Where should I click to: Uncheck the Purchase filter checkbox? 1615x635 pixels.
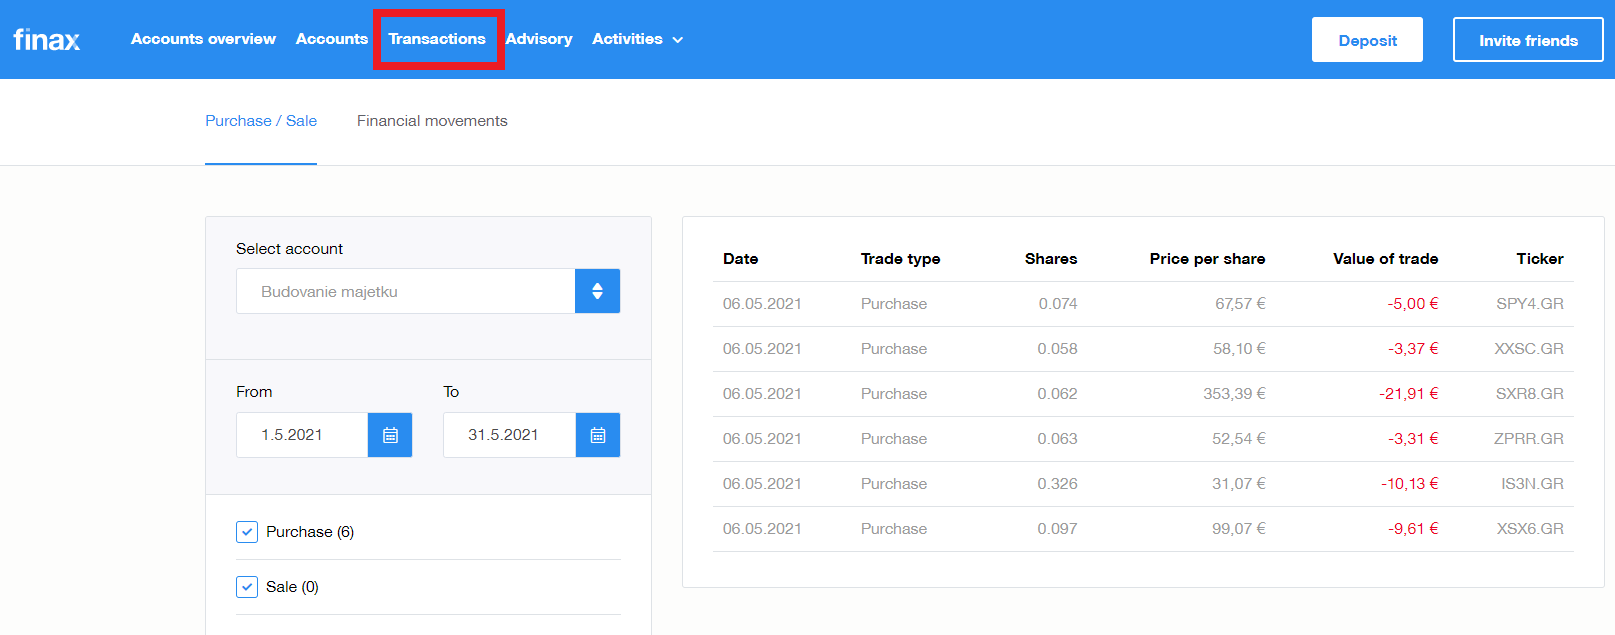point(247,532)
